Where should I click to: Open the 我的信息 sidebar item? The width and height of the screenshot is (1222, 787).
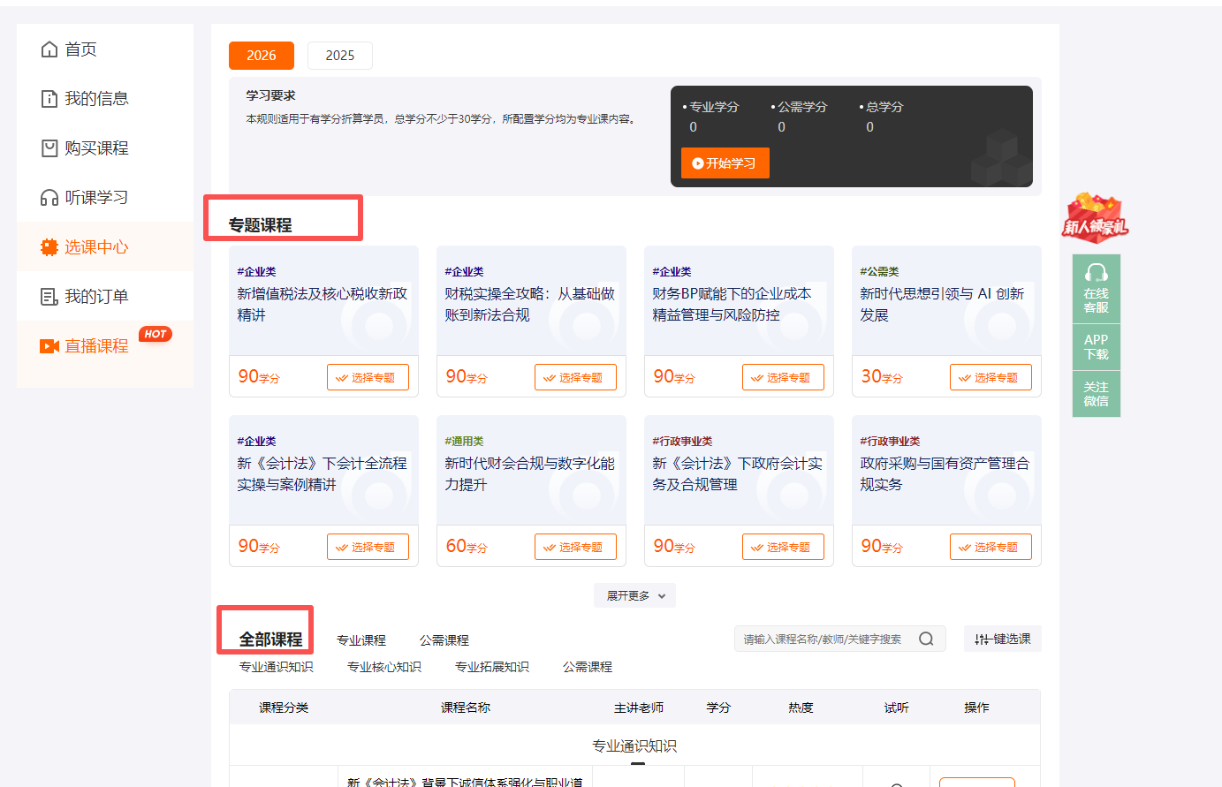point(105,99)
